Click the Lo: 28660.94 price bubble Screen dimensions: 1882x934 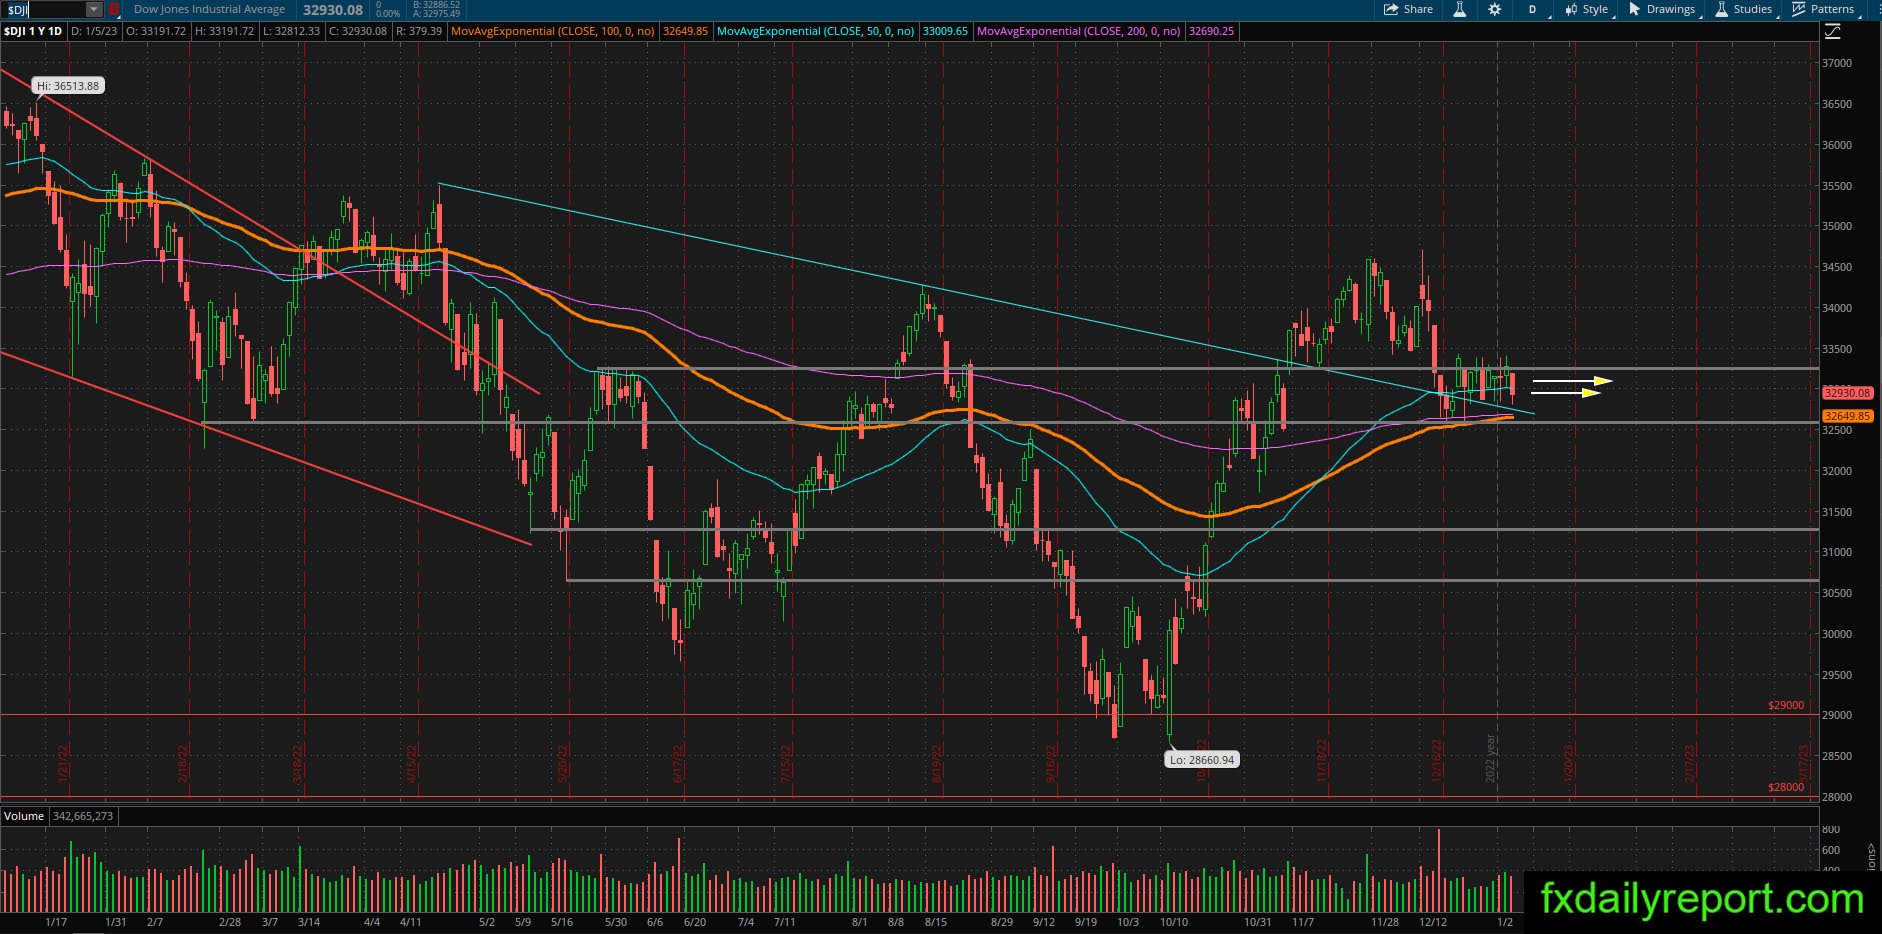(1201, 760)
